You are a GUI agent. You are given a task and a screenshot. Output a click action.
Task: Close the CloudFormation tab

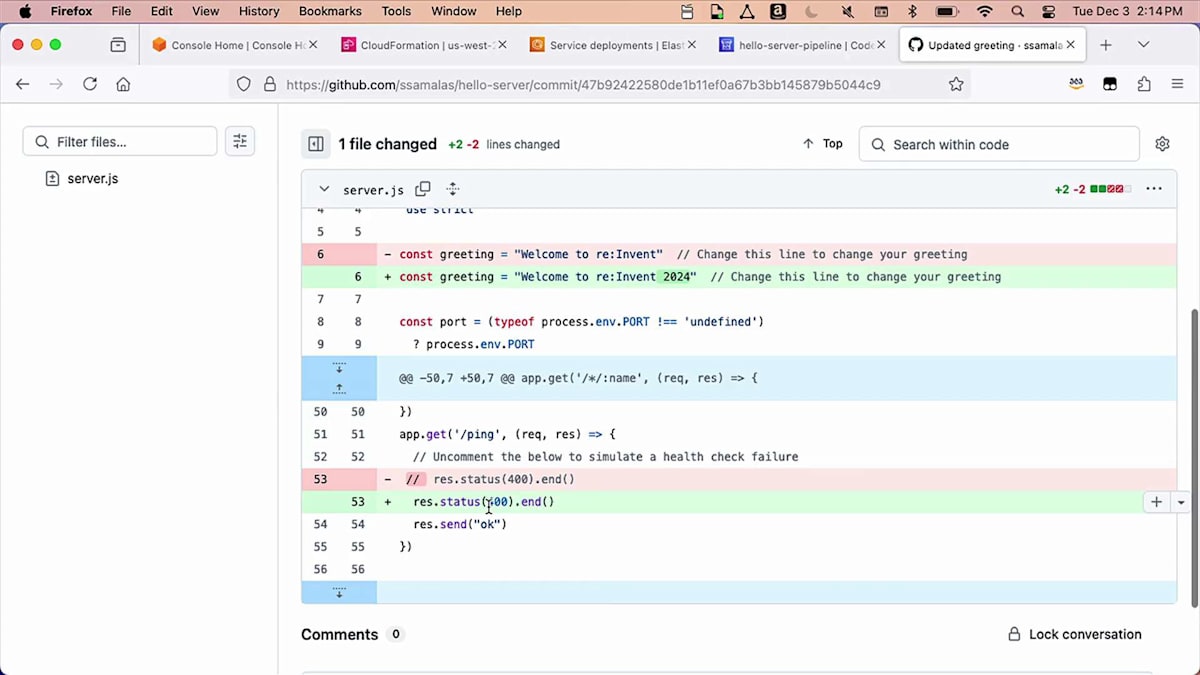[x=502, y=45]
